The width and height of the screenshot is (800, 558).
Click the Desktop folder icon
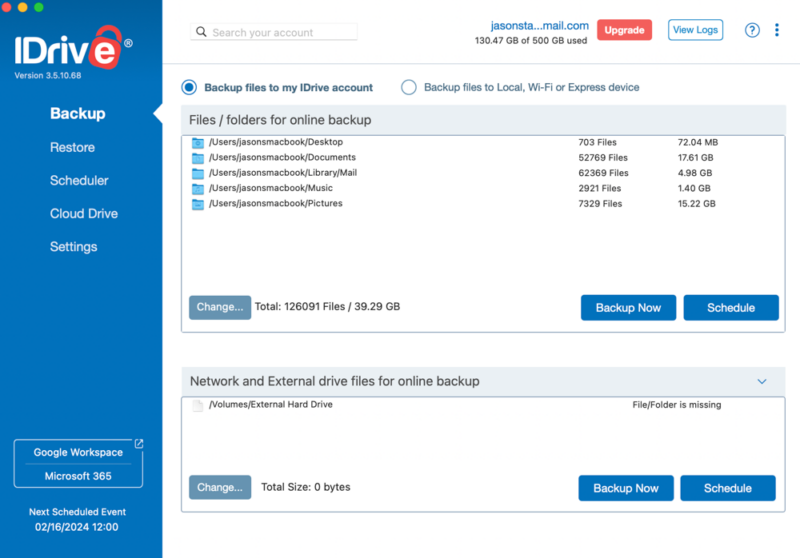[x=197, y=143]
